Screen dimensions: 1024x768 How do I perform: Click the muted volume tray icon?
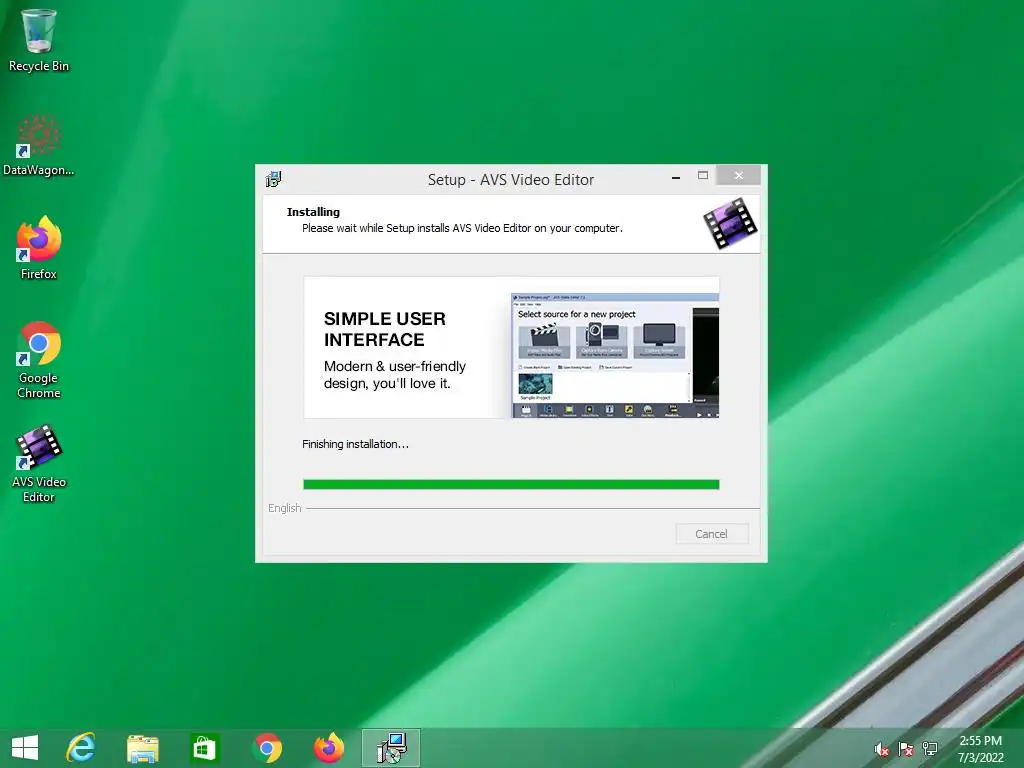881,749
